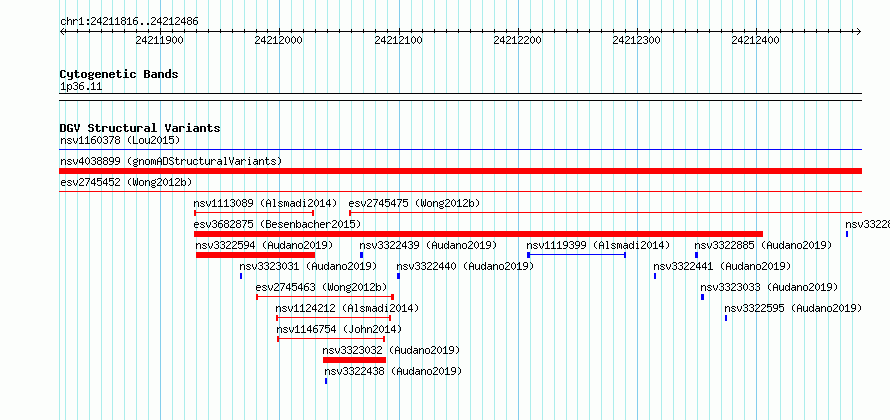The image size is (890, 420).
Task: Select nsv3323032 (Audano2019) label
Action: point(391,350)
